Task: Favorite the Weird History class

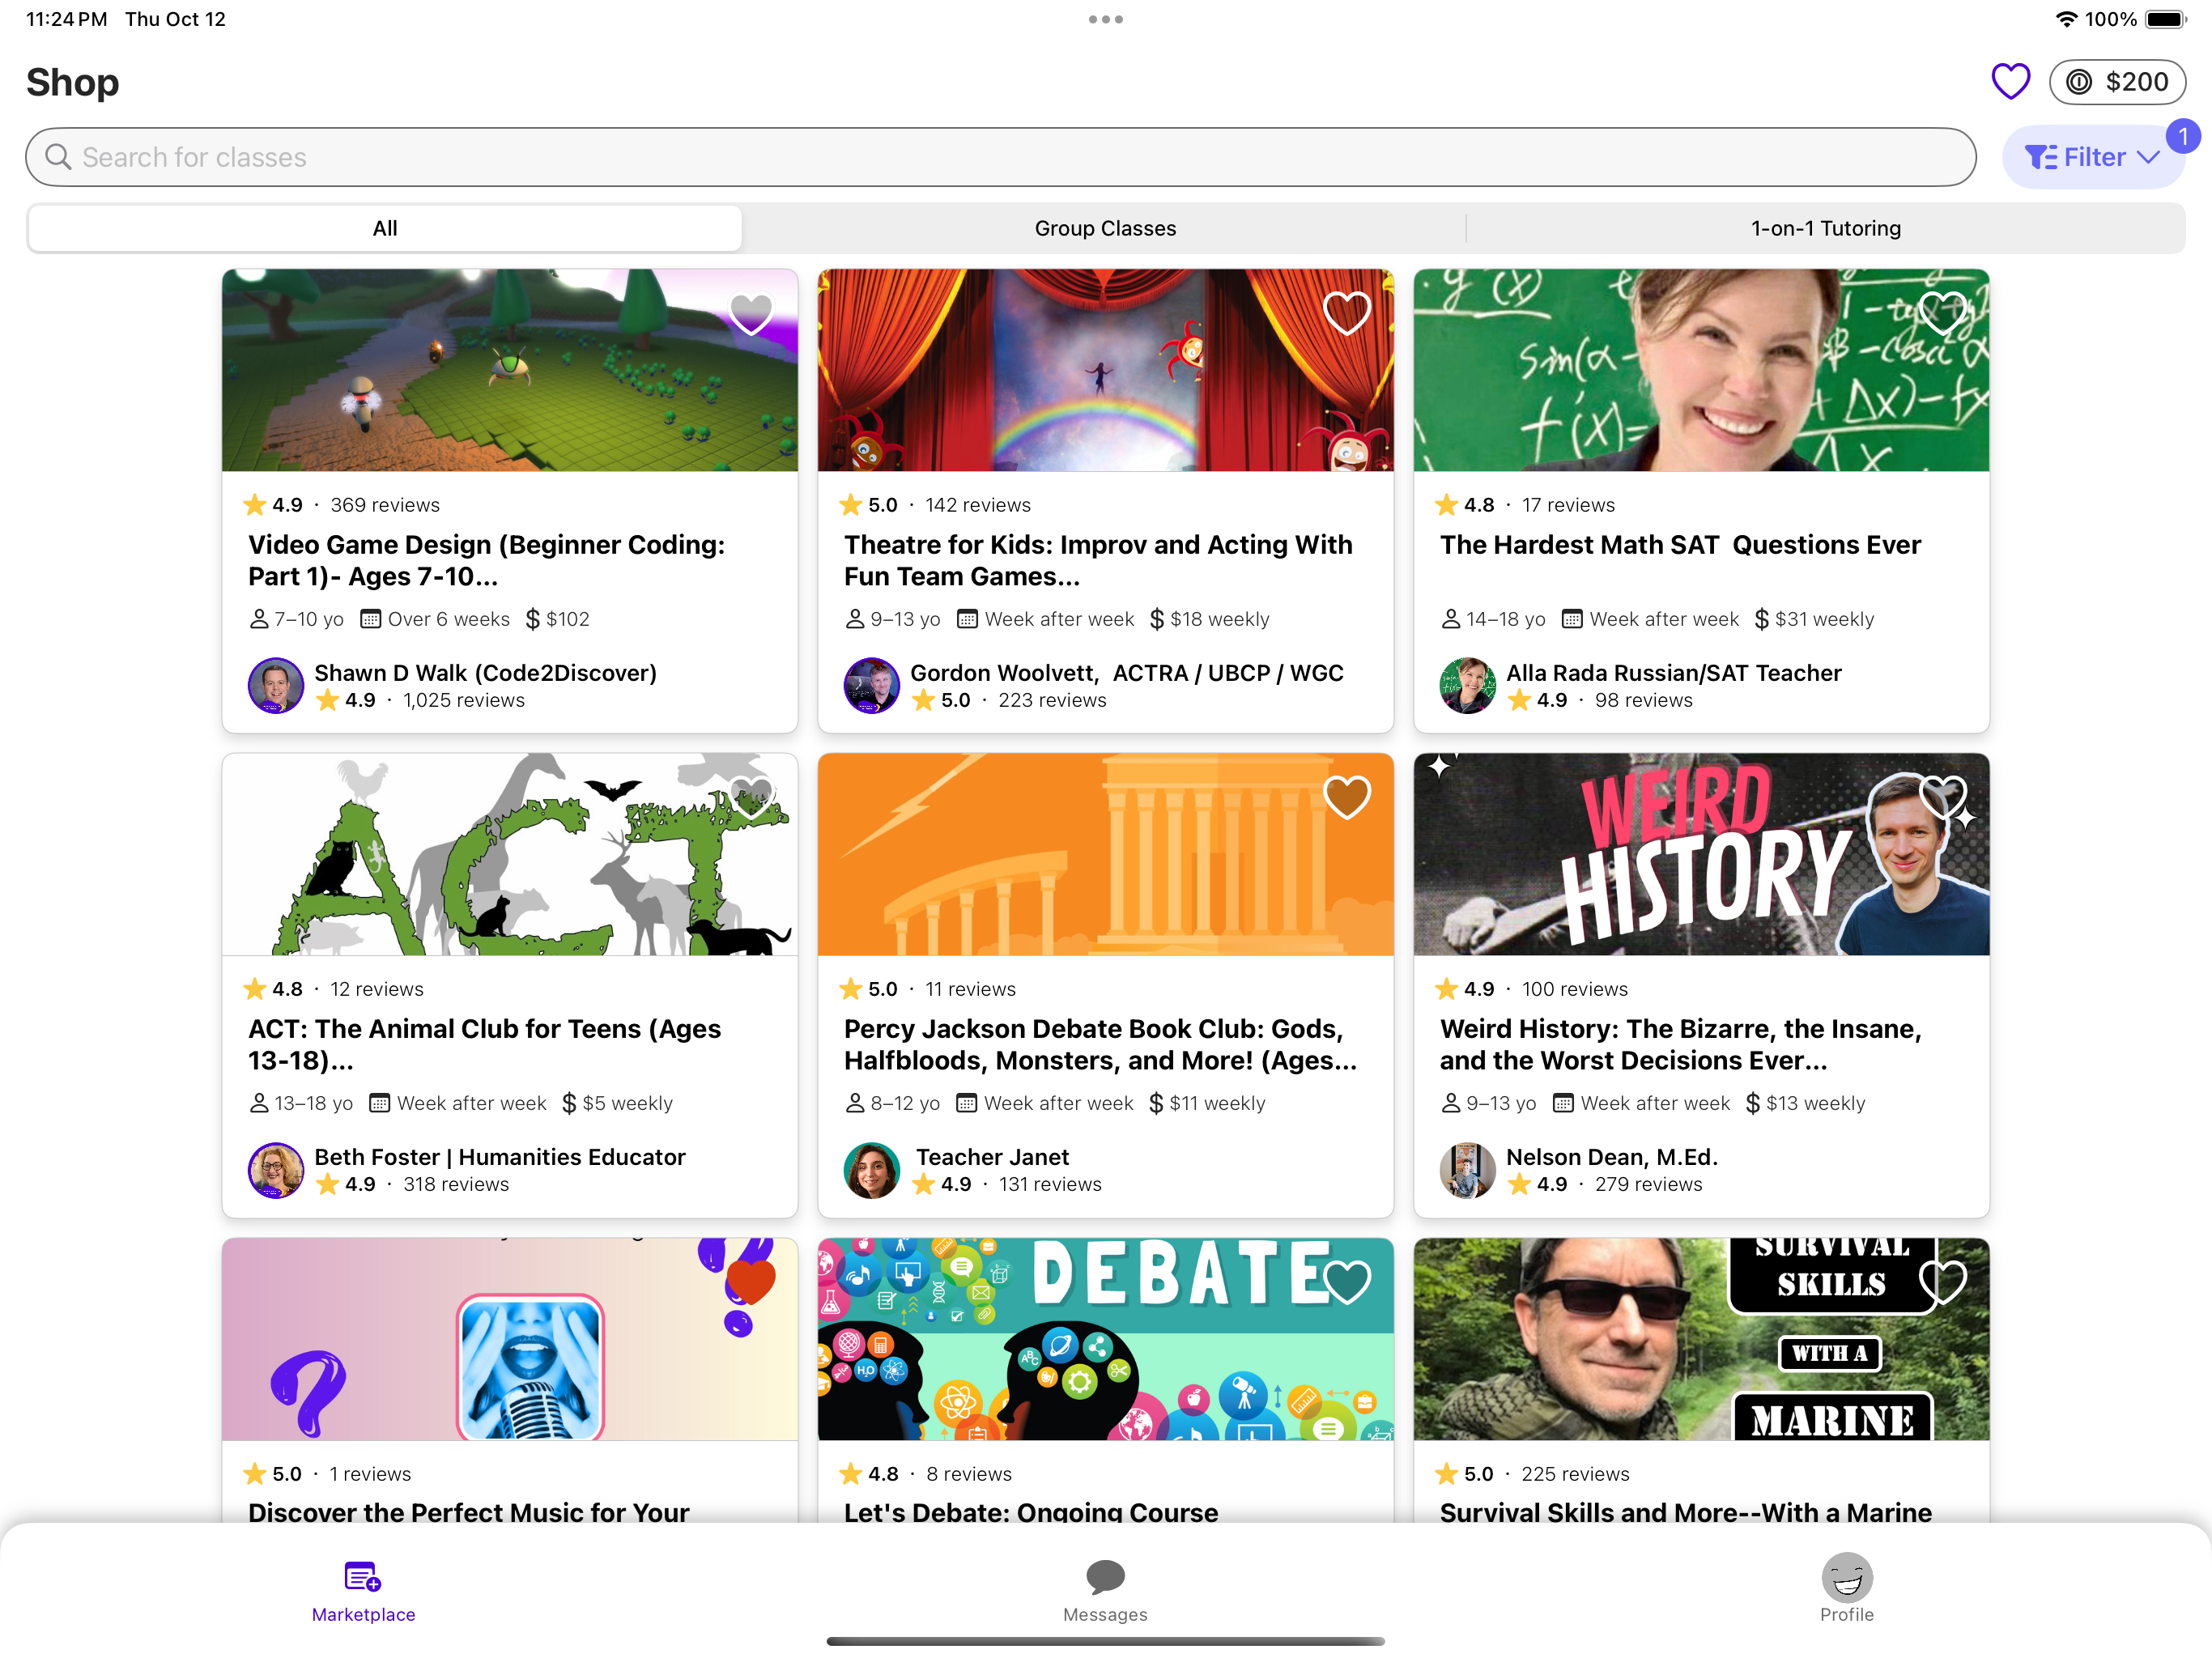Action: (x=1943, y=798)
